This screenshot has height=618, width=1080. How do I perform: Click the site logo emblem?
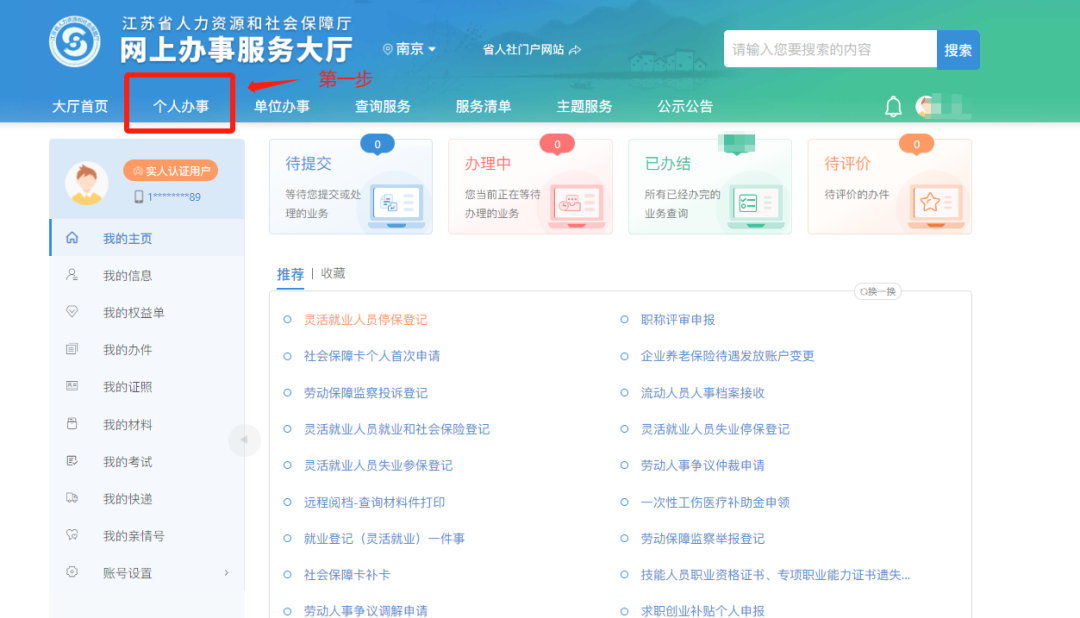click(x=76, y=40)
